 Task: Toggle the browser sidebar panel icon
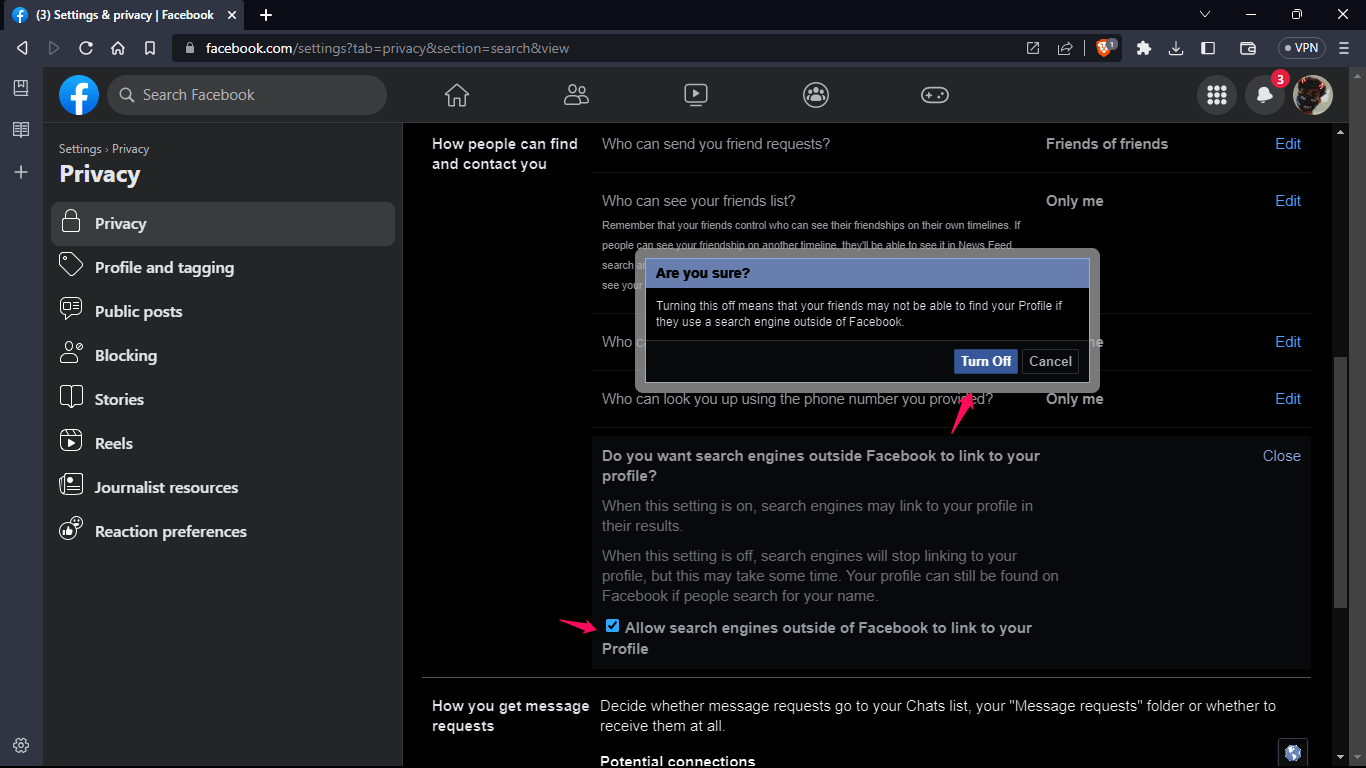click(x=1208, y=48)
